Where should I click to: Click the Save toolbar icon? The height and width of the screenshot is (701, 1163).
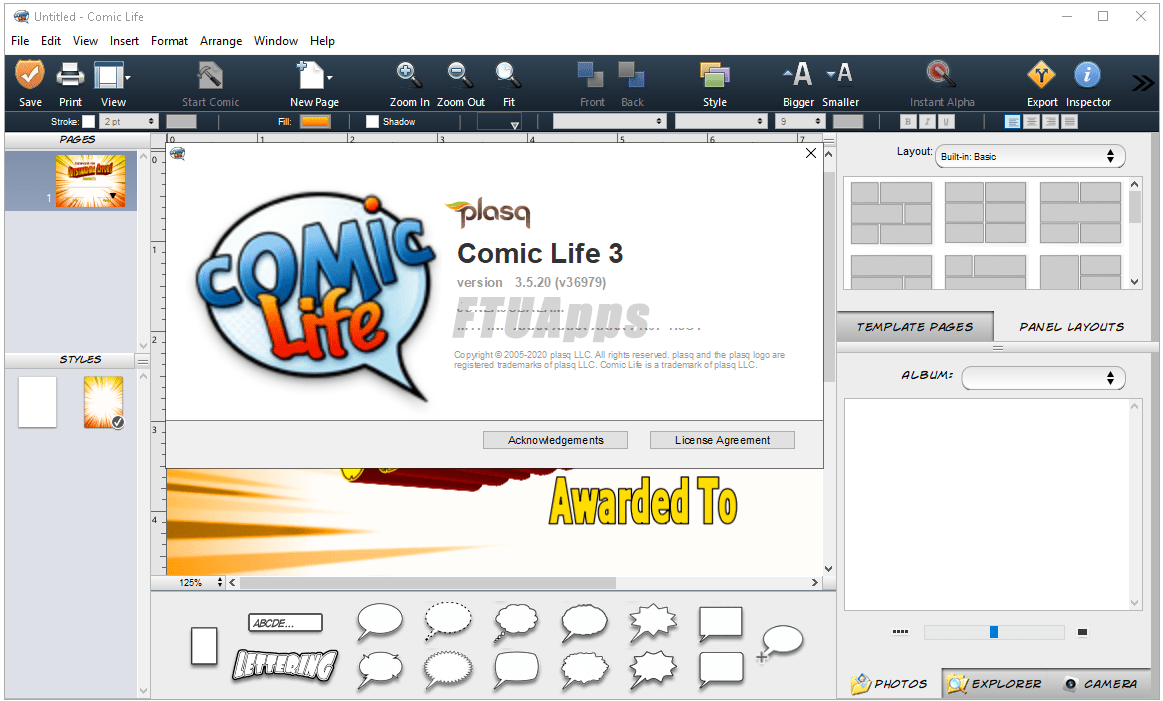point(30,75)
